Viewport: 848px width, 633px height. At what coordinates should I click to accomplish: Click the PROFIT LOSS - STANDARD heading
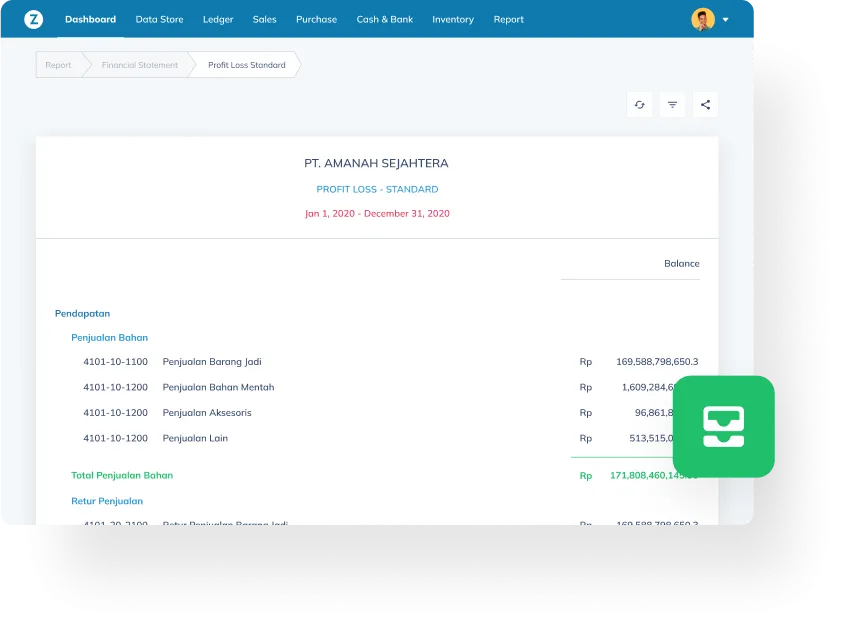(377, 189)
